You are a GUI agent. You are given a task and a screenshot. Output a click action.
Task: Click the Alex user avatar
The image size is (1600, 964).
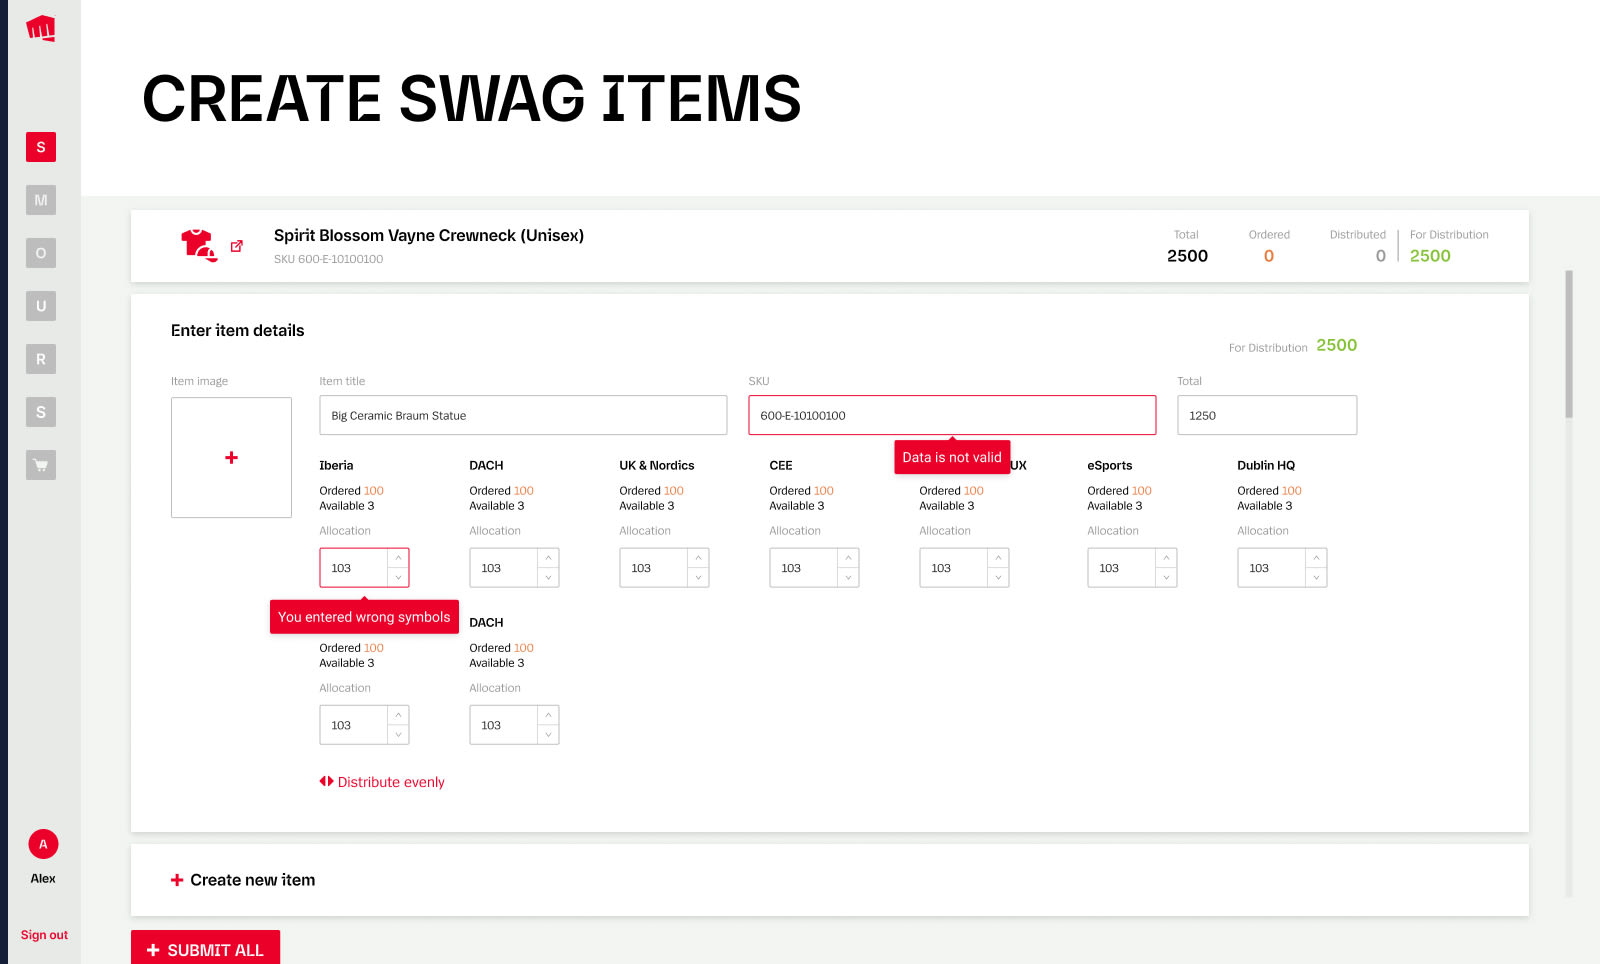point(43,844)
